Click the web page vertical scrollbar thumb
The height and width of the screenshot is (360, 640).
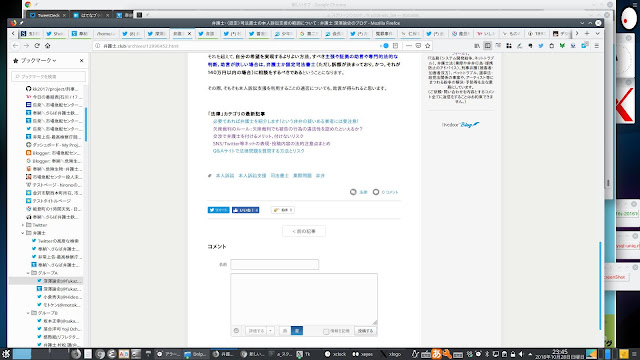[600, 286]
